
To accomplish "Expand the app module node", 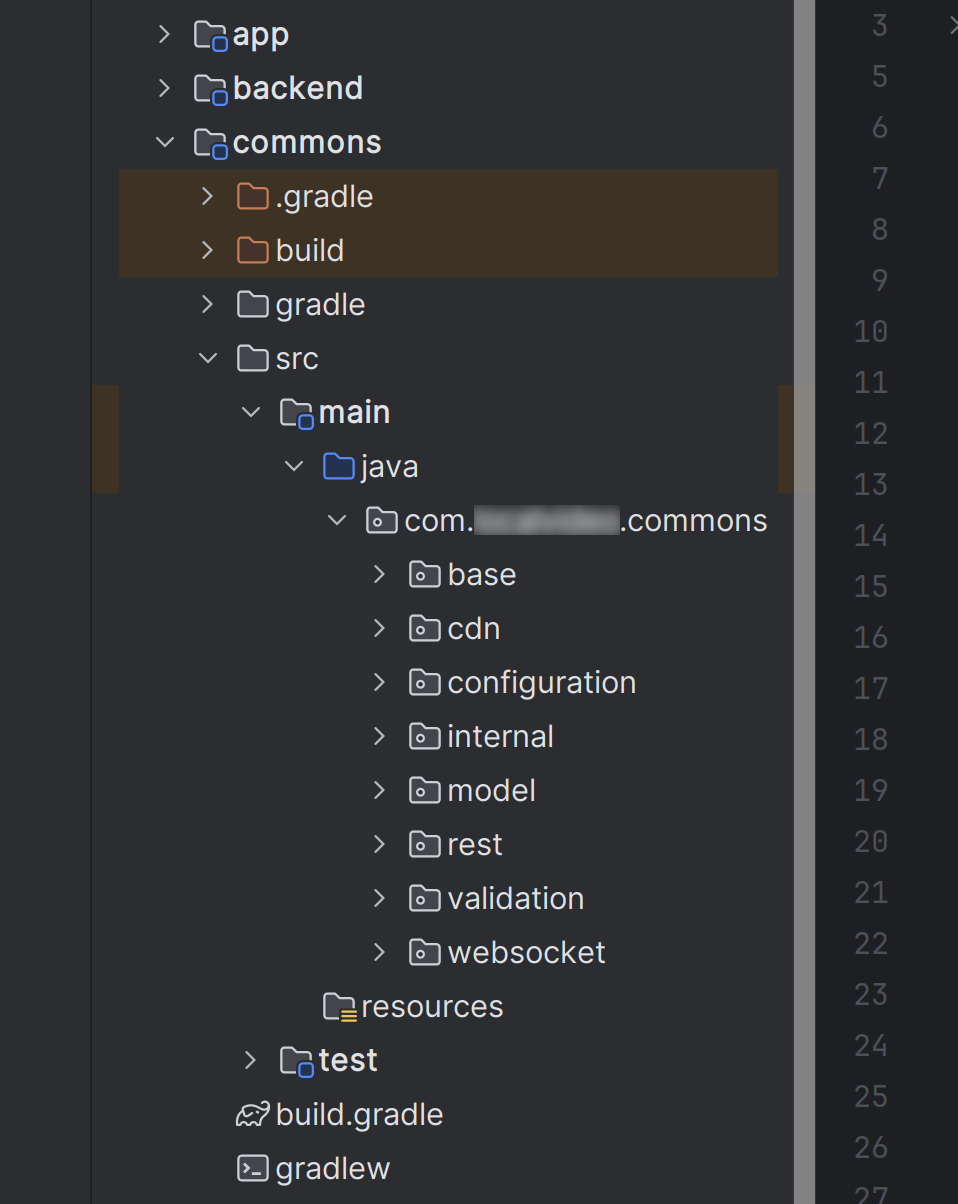I will click(x=165, y=35).
